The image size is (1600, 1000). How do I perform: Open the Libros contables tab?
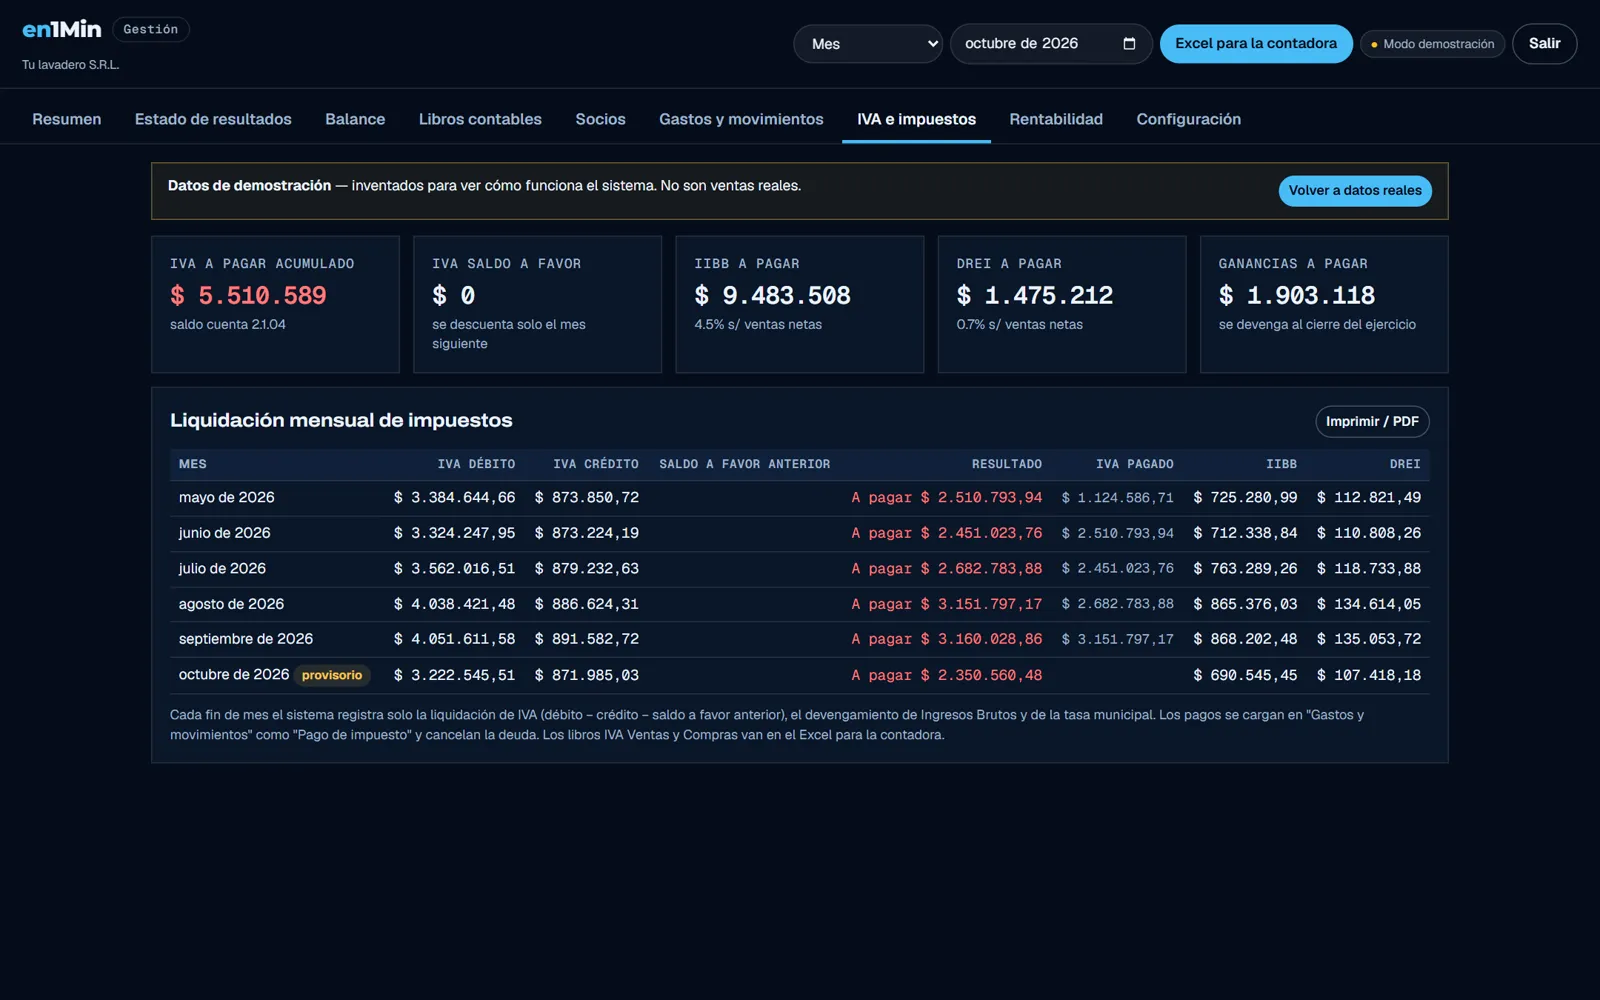(480, 119)
